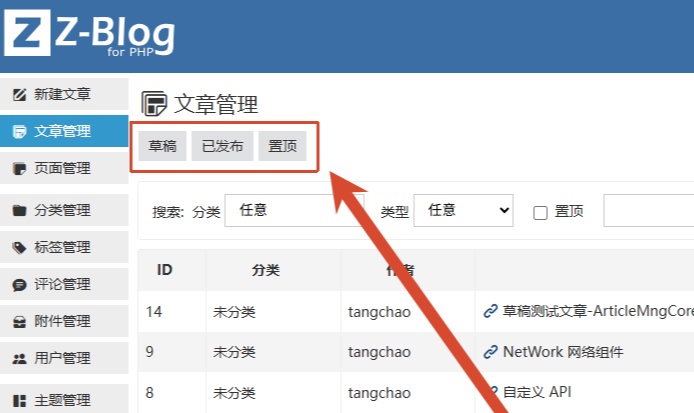
Task: Click the 附件管理 inbox icon
Action: pyautogui.click(x=19, y=322)
